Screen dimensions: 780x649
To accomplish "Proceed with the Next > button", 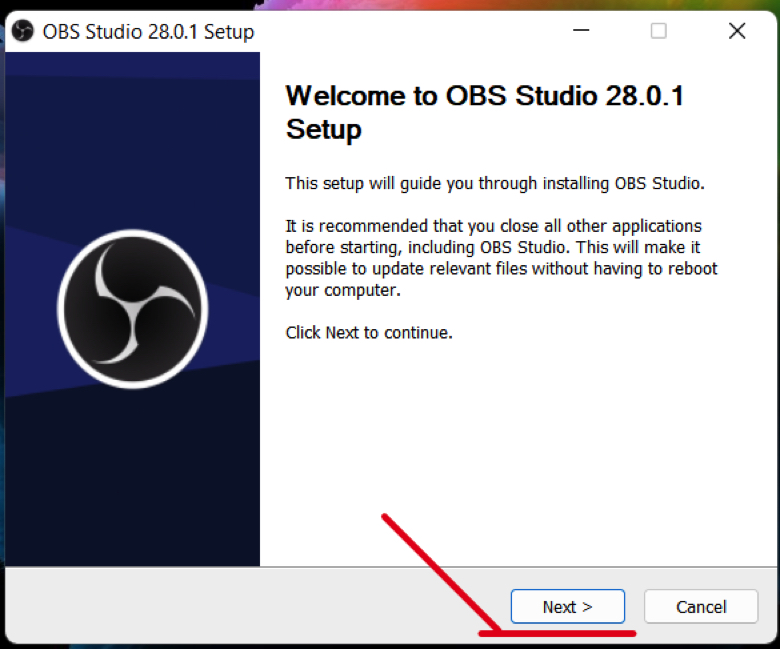I will 568,606.
